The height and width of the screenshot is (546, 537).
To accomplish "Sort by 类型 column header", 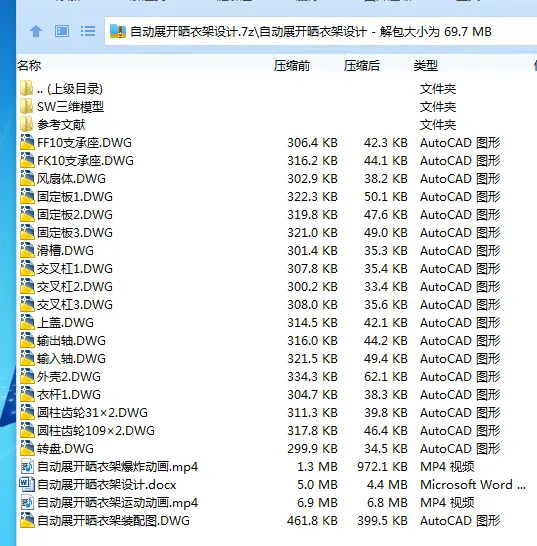I will [x=426, y=65].
